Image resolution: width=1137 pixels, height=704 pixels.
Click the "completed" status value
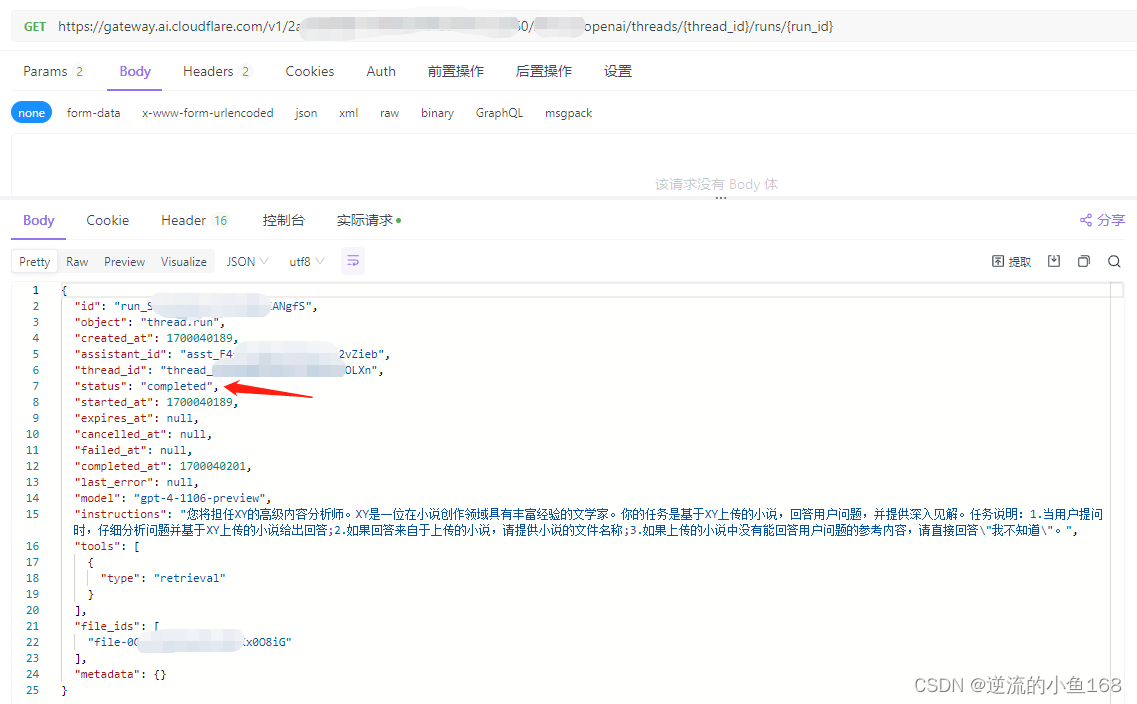click(x=177, y=386)
